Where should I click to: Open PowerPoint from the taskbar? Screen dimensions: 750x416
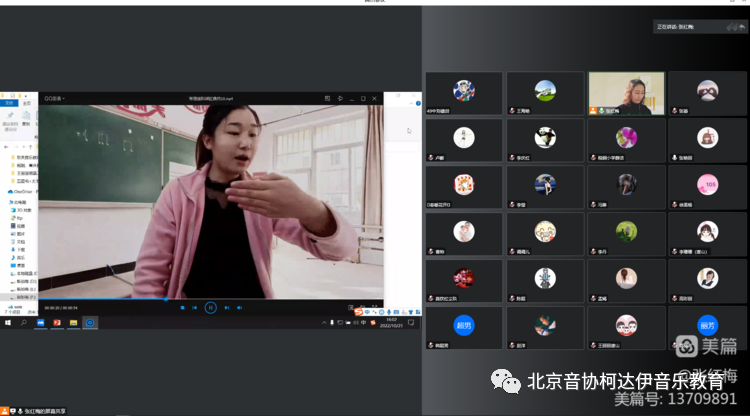(57, 323)
